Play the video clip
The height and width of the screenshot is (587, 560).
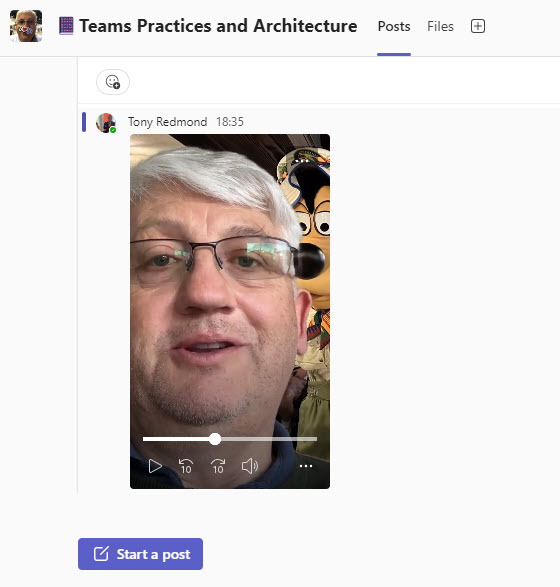tap(155, 466)
